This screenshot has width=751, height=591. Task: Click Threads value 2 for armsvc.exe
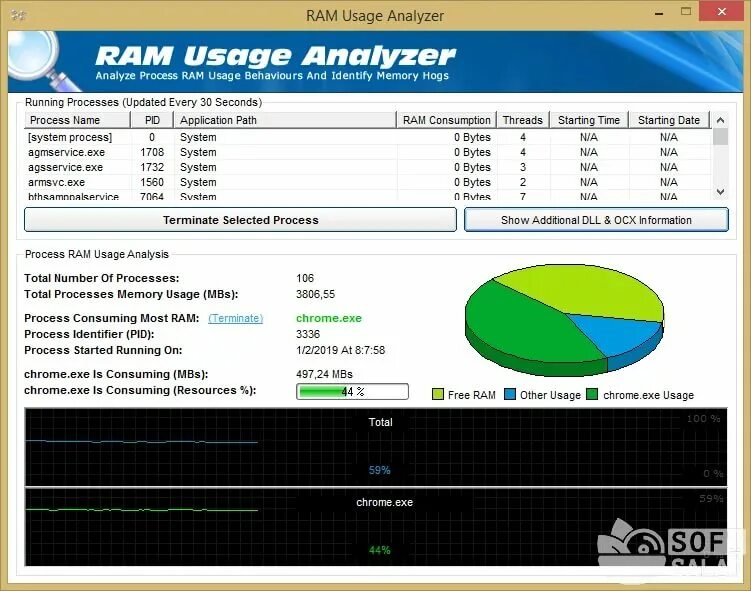[x=523, y=182]
